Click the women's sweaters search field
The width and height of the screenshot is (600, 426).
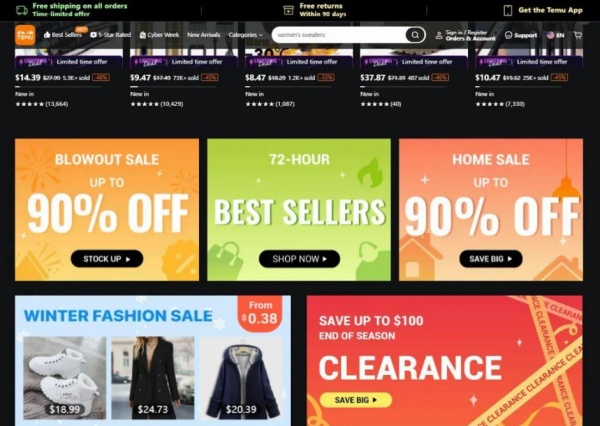(339, 35)
